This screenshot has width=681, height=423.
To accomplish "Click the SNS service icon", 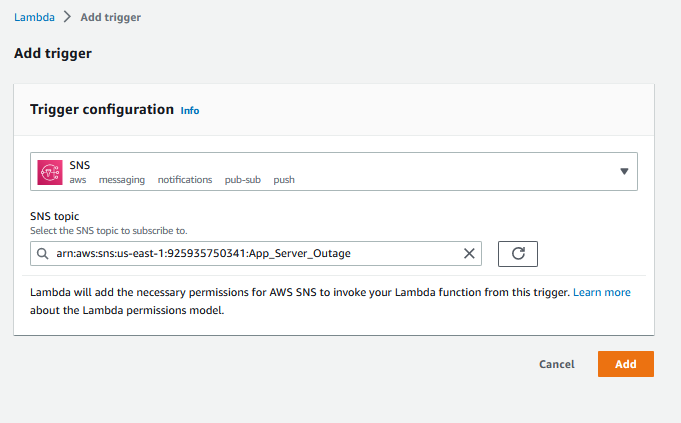I will pos(50,171).
